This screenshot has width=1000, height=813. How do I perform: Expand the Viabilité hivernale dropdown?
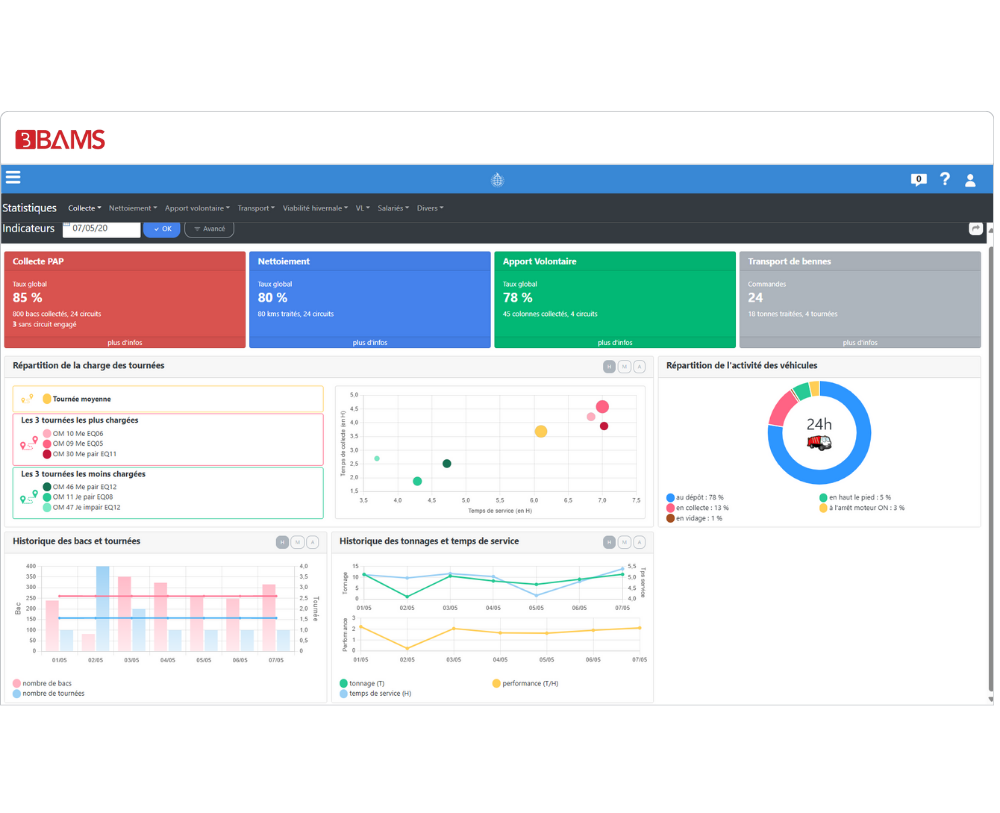pyautogui.click(x=315, y=208)
